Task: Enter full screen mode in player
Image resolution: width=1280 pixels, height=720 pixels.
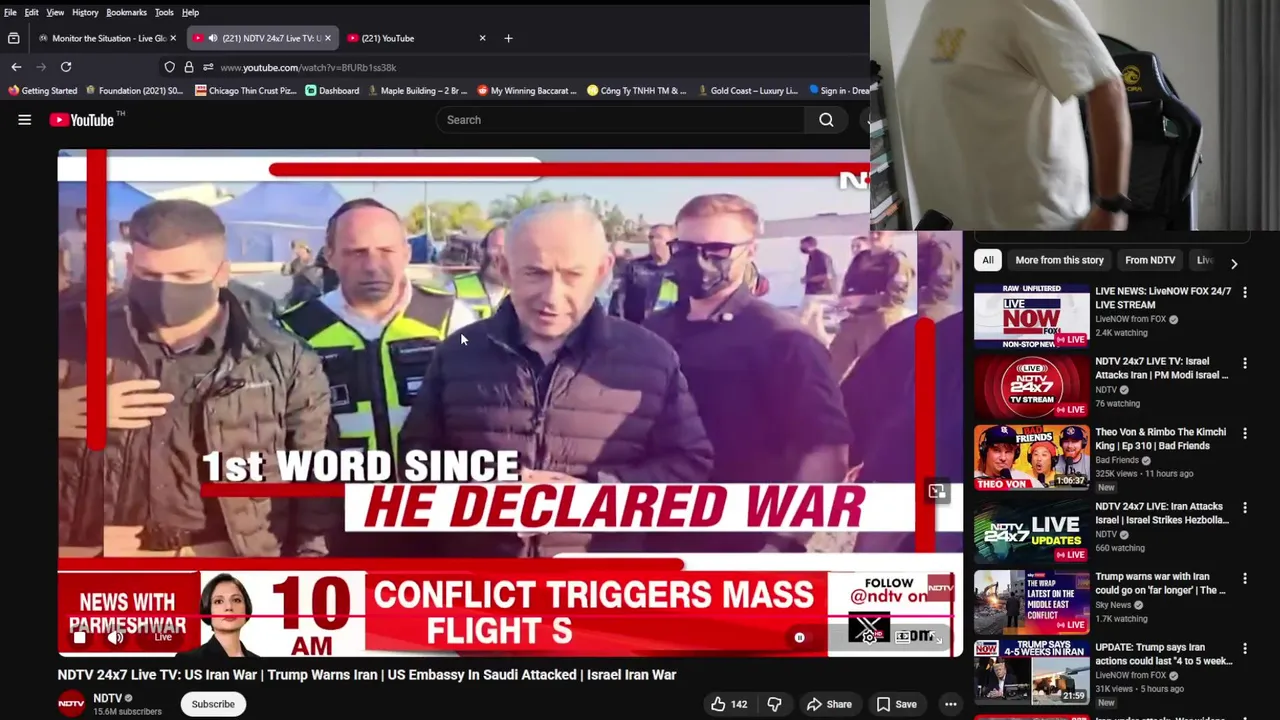Action: pos(937,637)
